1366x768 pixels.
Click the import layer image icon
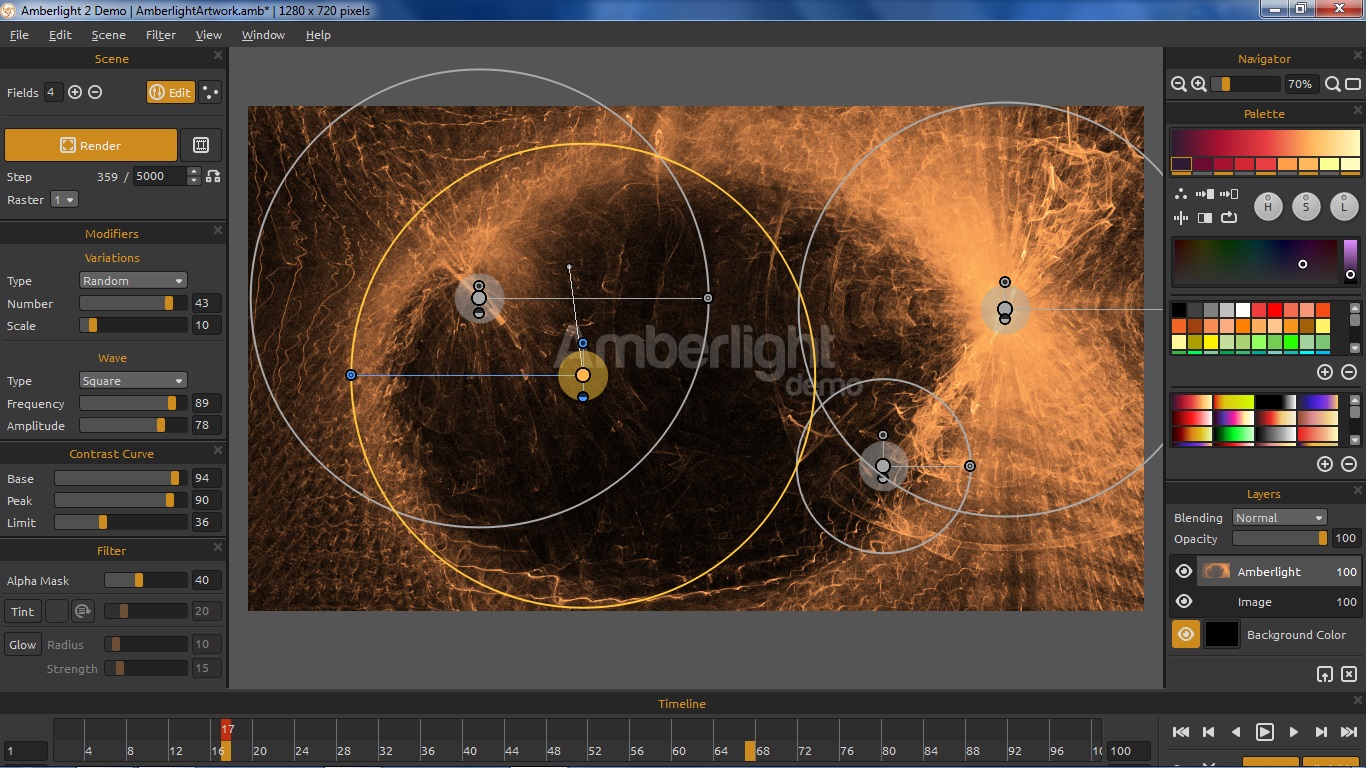click(x=1325, y=675)
